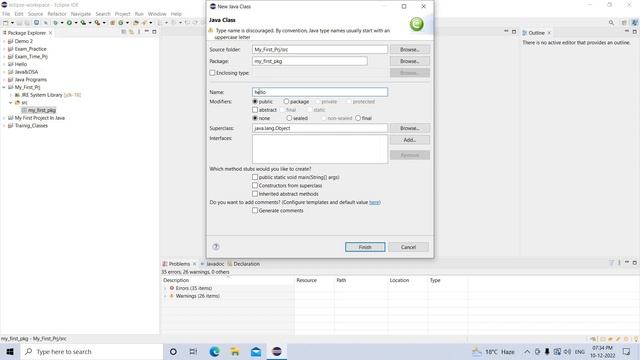This screenshot has width=640, height=360.
Task: Enable Generate comments checkbox
Action: tap(255, 210)
